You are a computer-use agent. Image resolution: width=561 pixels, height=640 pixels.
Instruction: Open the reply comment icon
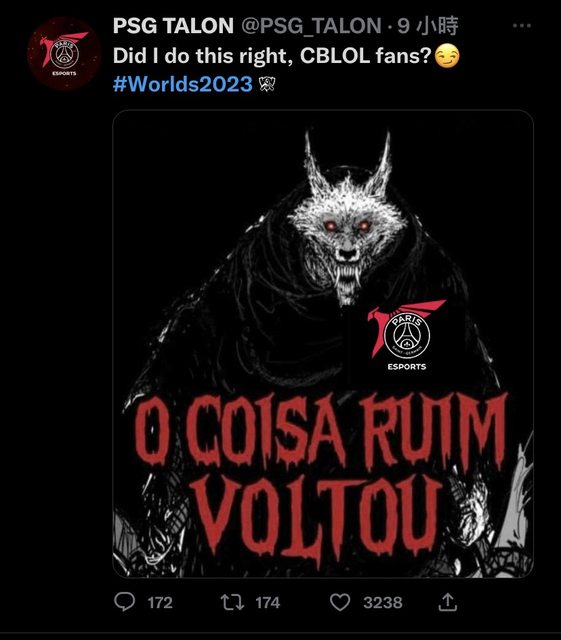[125, 602]
